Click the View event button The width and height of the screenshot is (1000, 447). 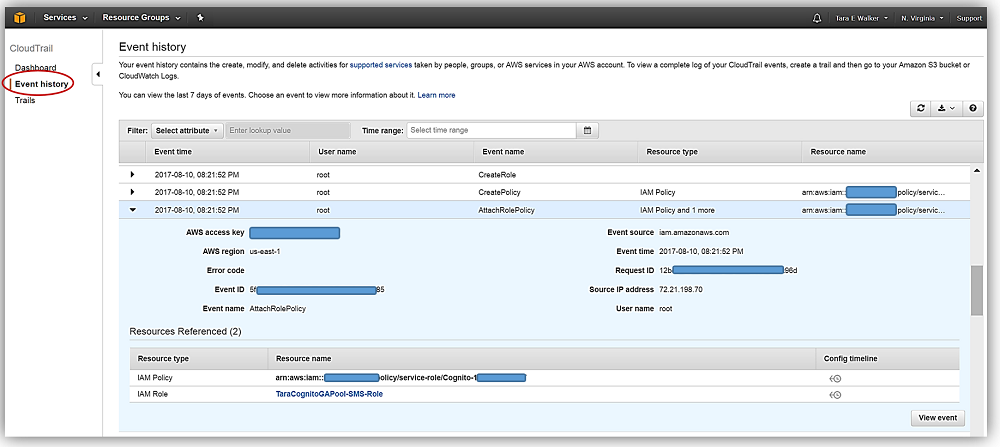[938, 418]
